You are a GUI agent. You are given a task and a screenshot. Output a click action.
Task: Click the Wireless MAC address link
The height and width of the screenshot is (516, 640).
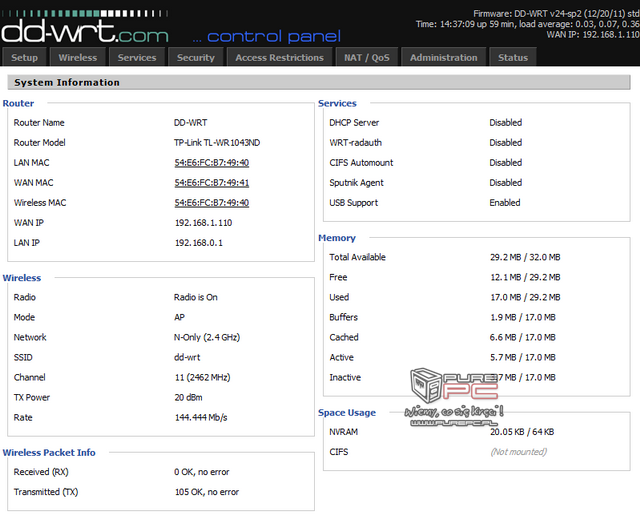tap(211, 202)
